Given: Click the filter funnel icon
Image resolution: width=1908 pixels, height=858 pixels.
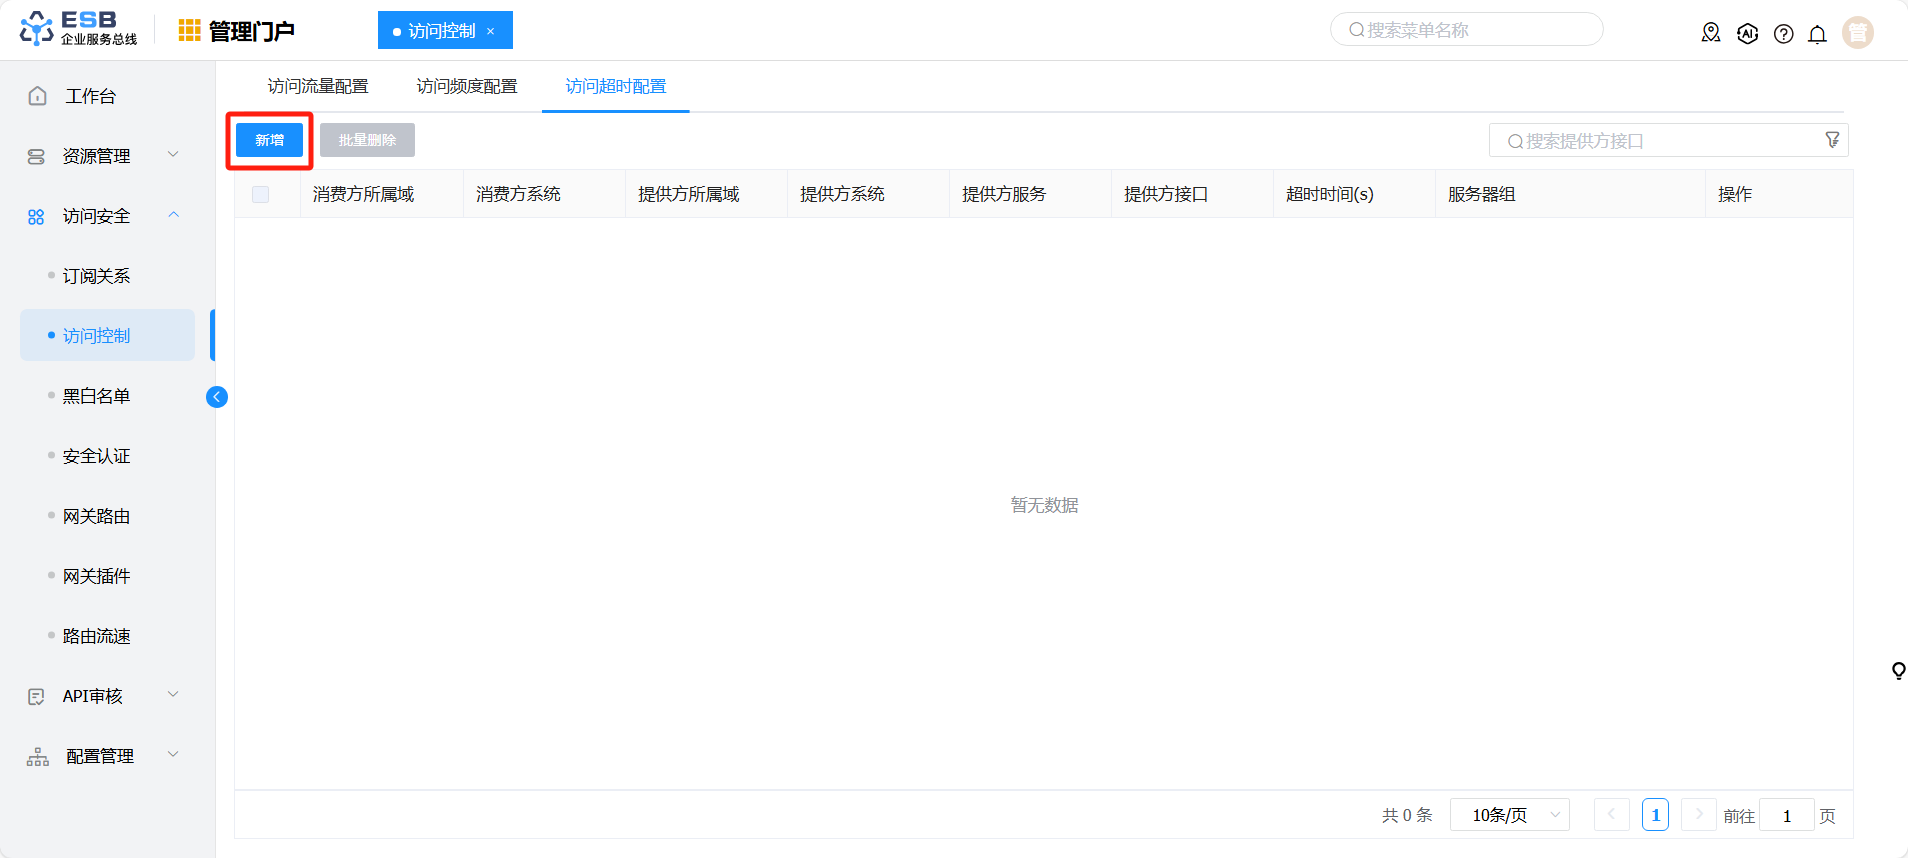Looking at the screenshot, I should [1832, 140].
